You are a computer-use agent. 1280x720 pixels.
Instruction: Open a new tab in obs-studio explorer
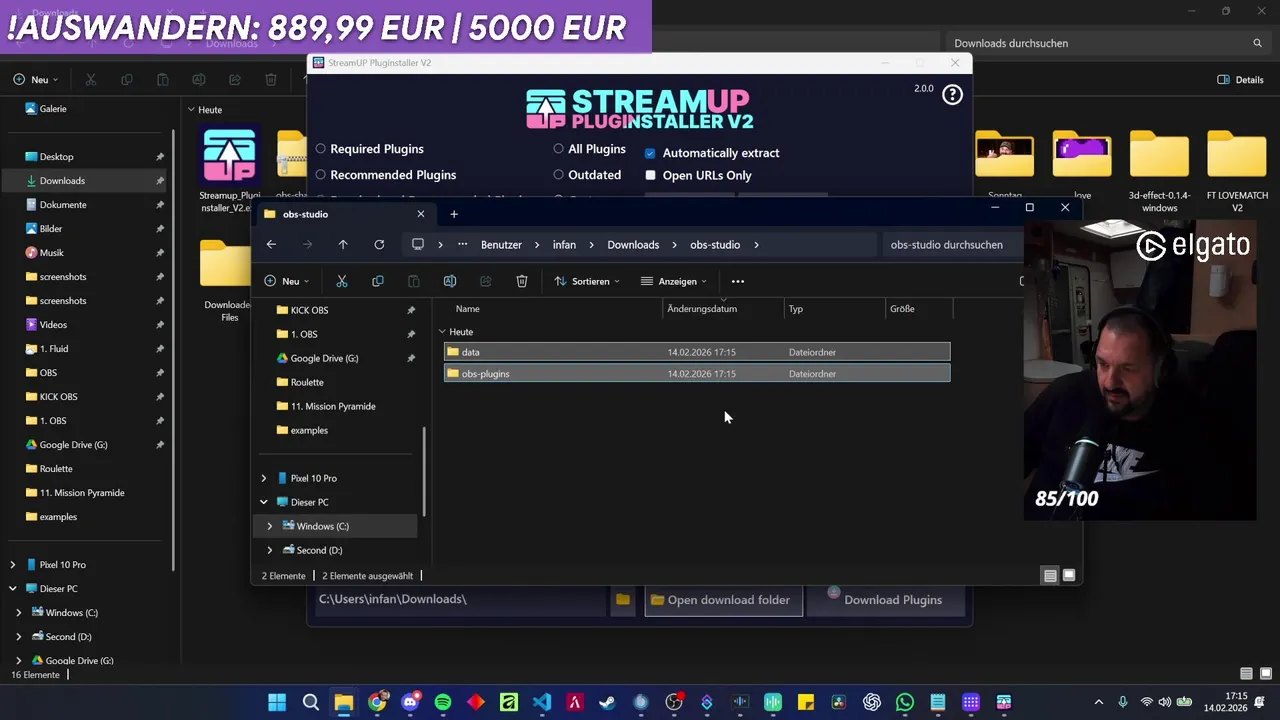pyautogui.click(x=454, y=214)
